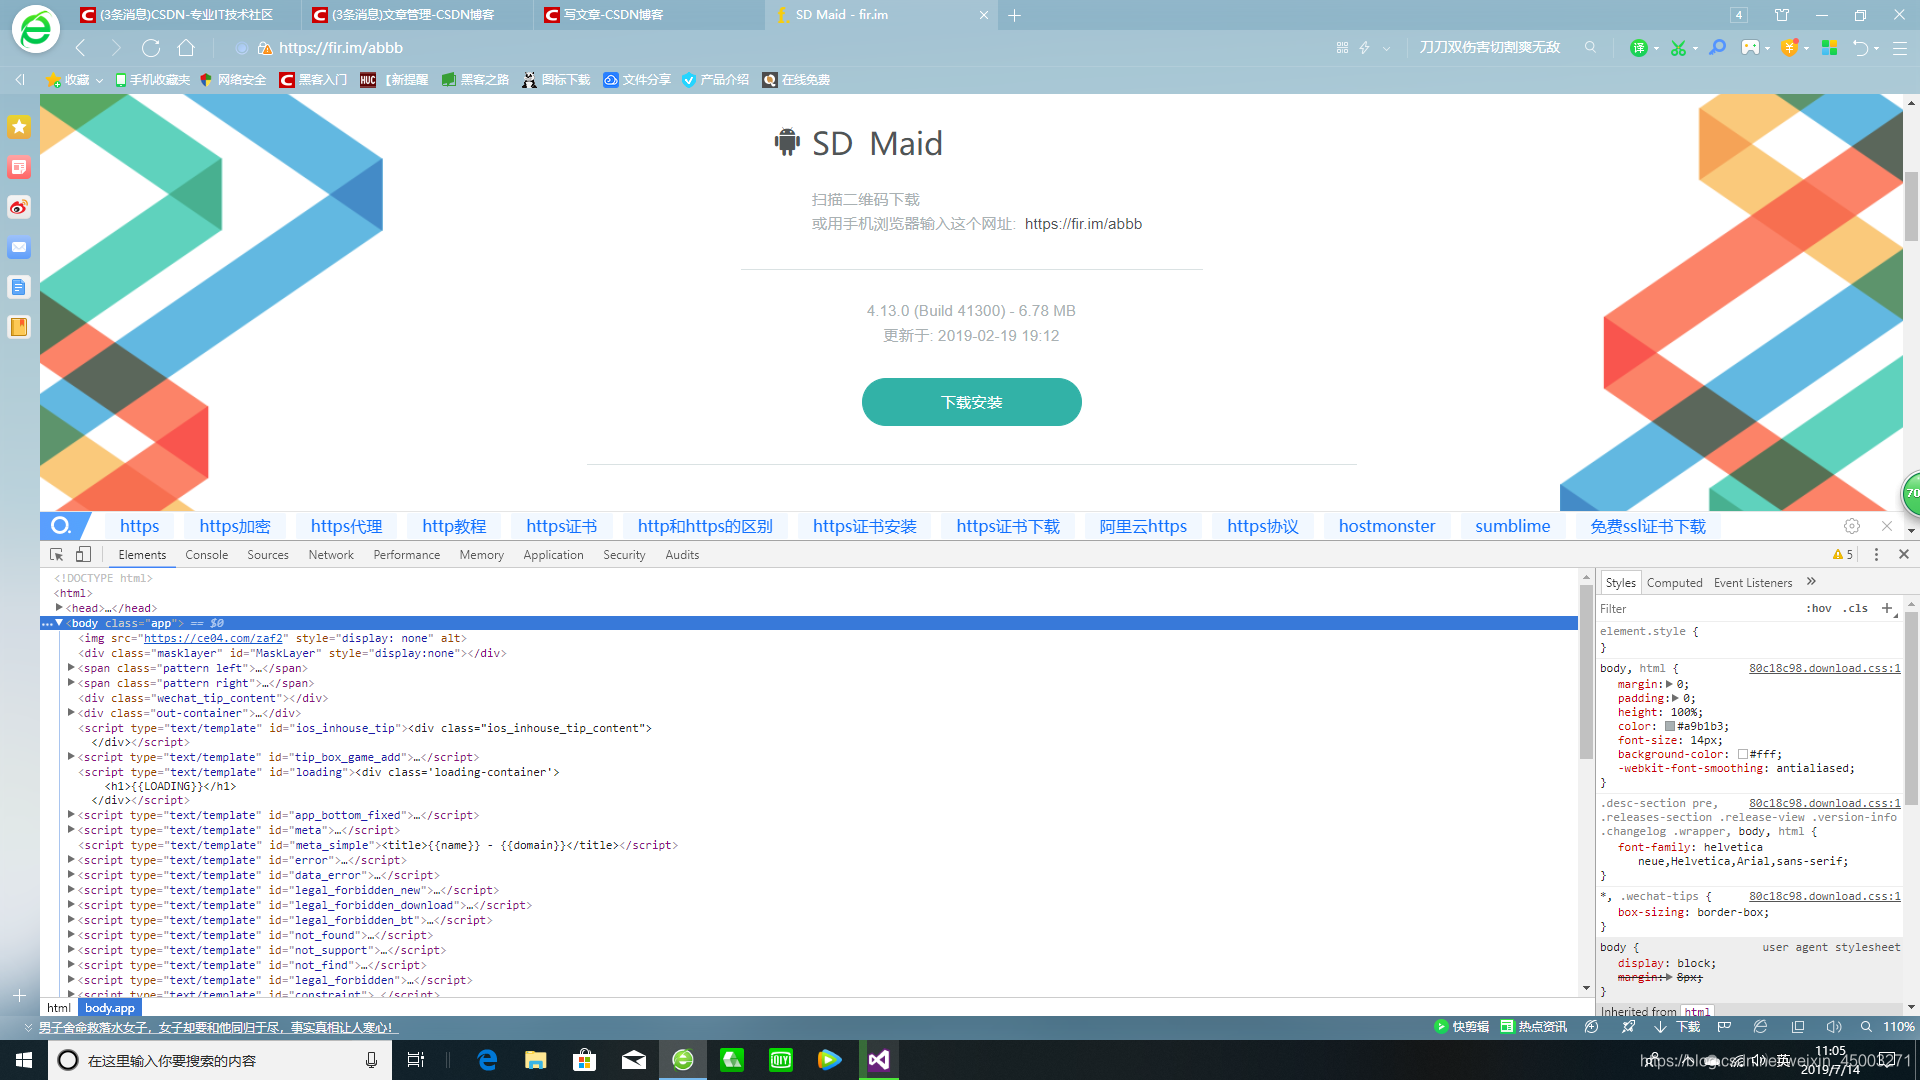
Task: Click the 下载 download icon in status bar
Action: (x=1678, y=1027)
